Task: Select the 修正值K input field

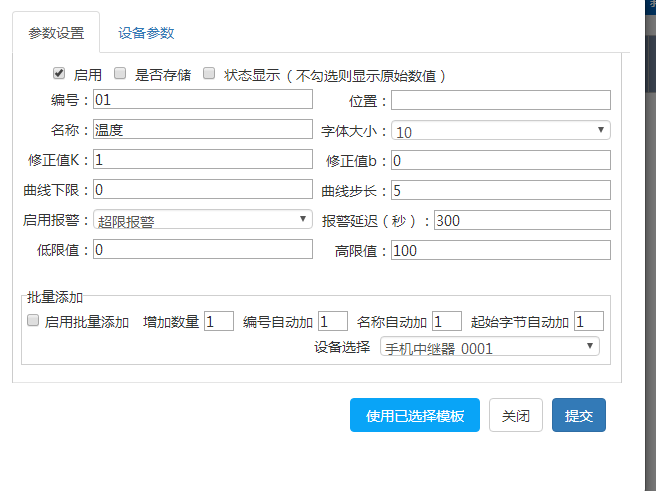Action: pos(203,159)
